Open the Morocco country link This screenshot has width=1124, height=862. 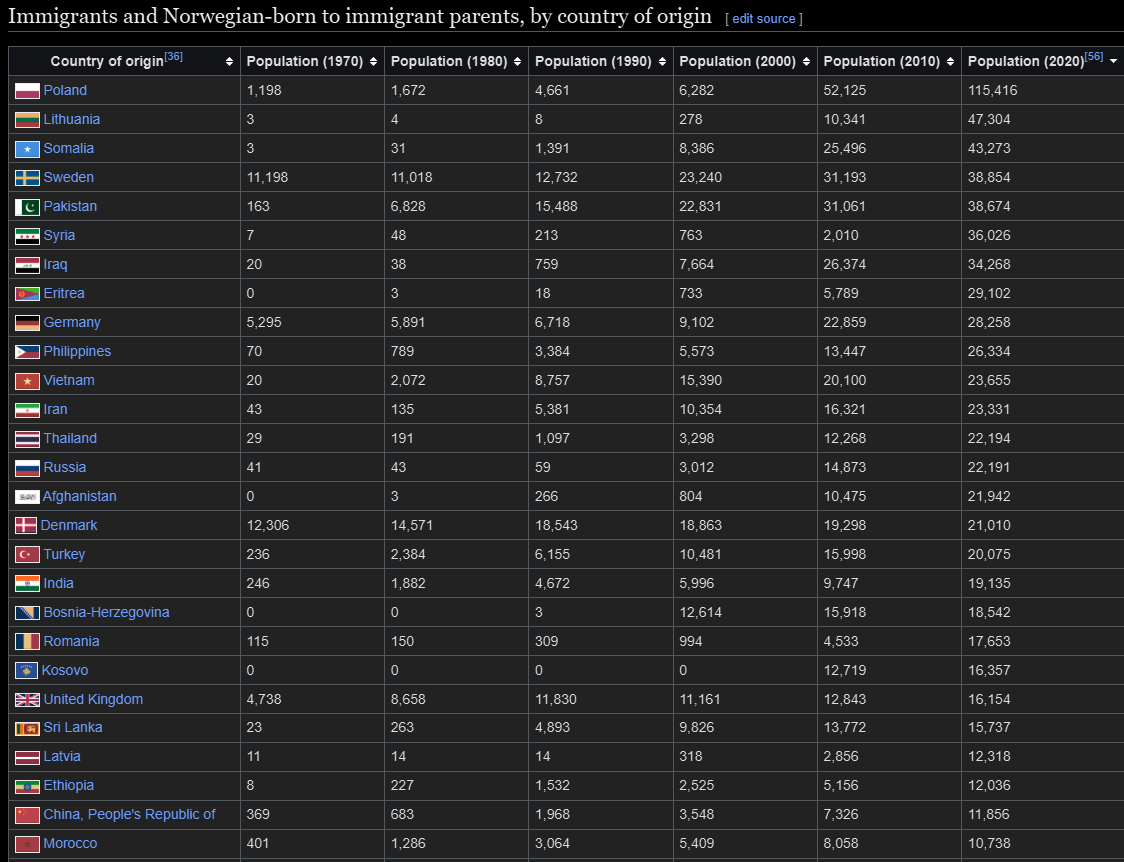tap(70, 843)
